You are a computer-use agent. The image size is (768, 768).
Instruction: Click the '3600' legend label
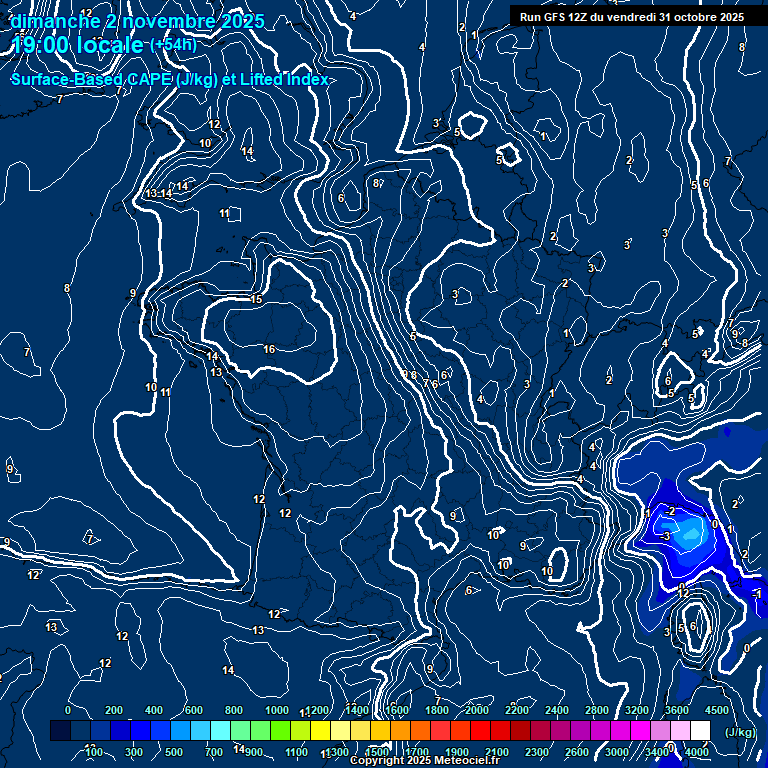tap(677, 710)
